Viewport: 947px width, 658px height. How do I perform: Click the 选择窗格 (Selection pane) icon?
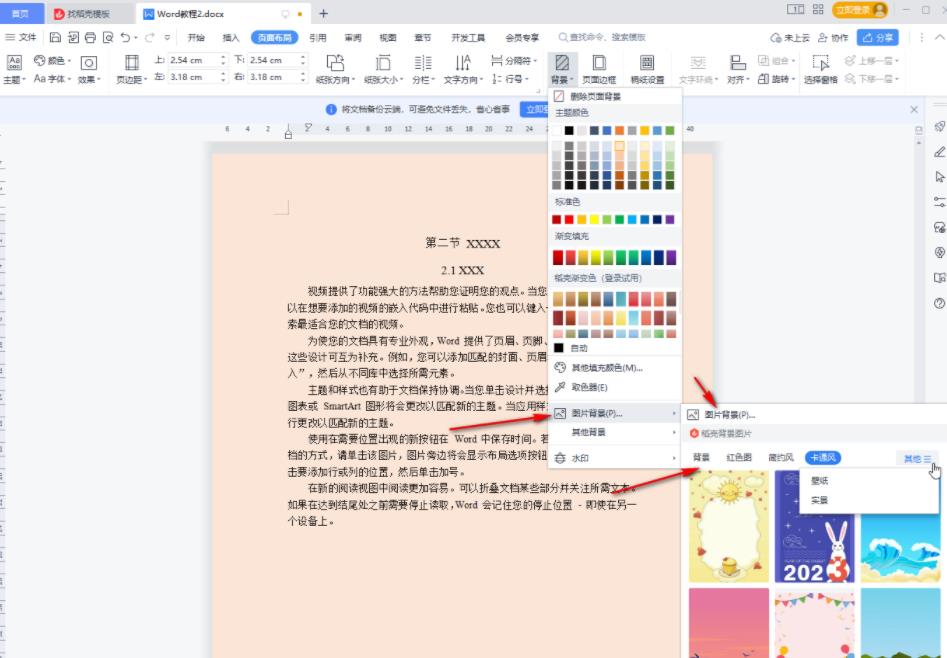click(x=820, y=66)
